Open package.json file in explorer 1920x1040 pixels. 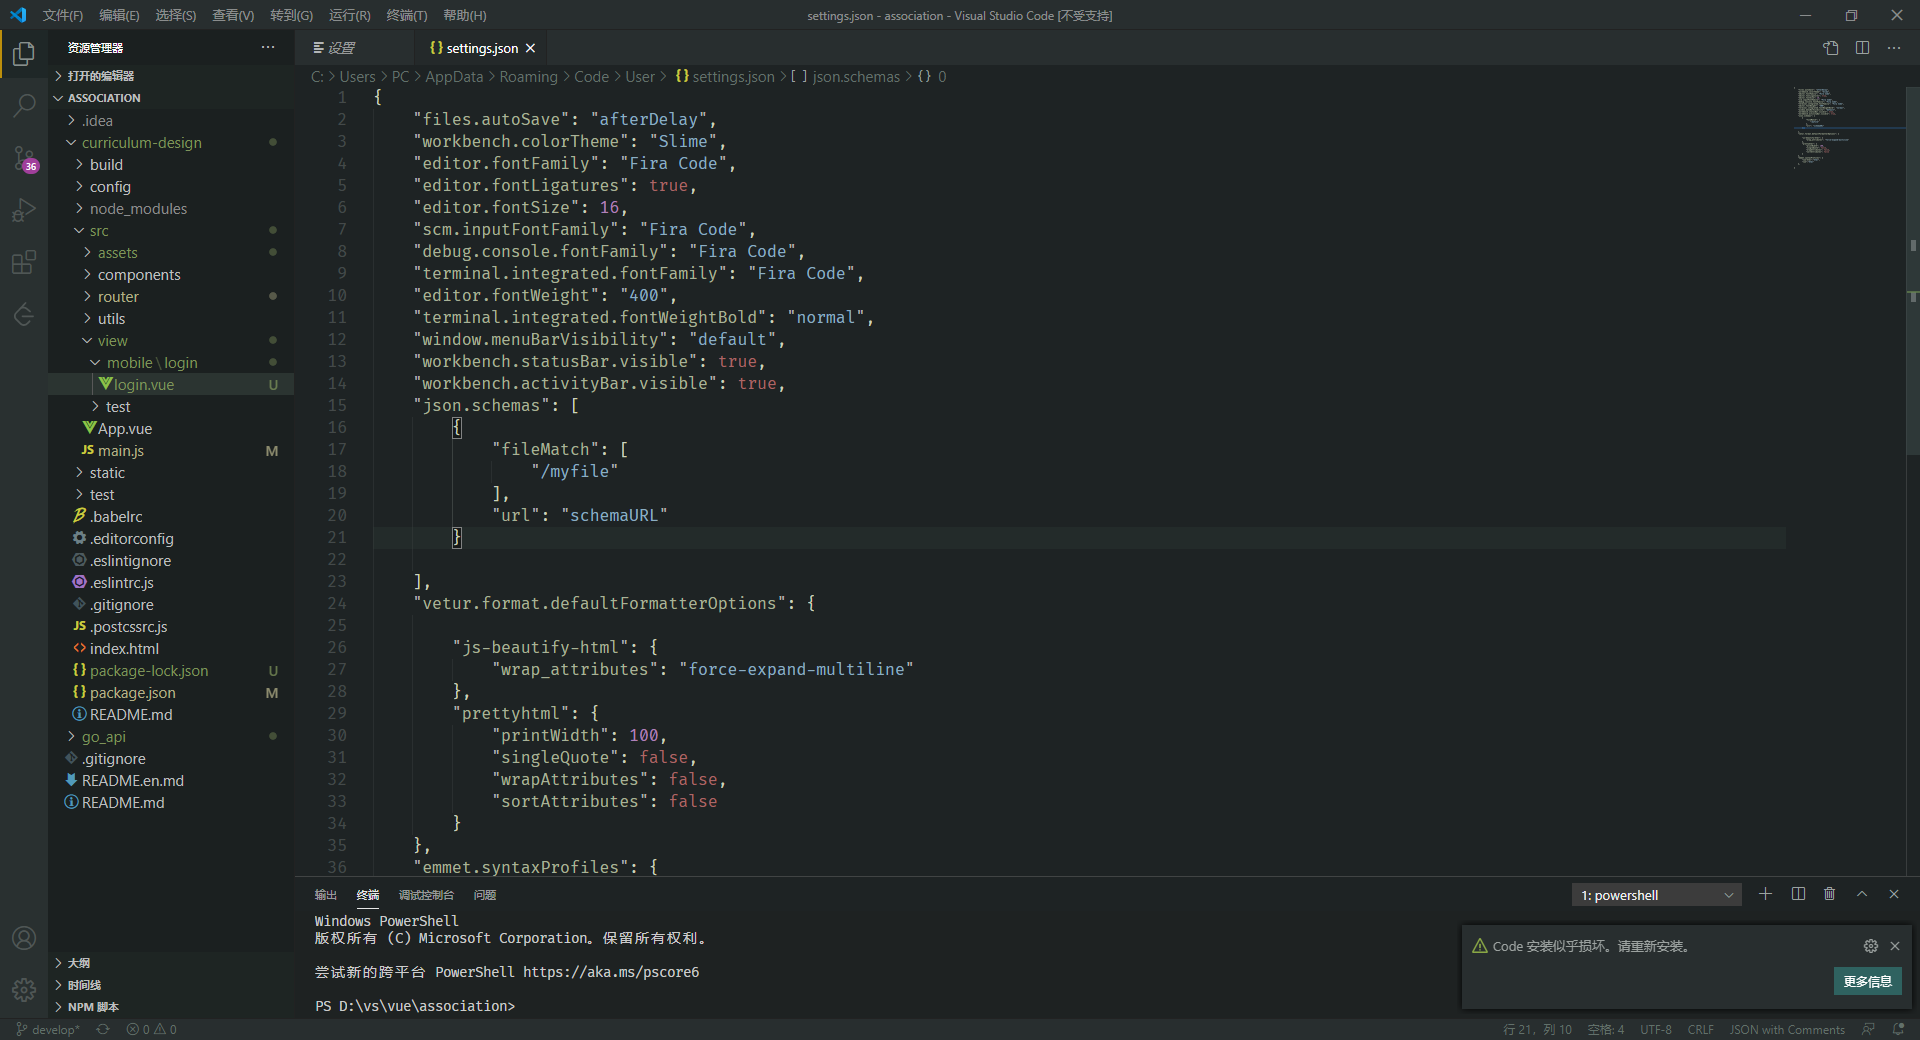pyautogui.click(x=171, y=692)
